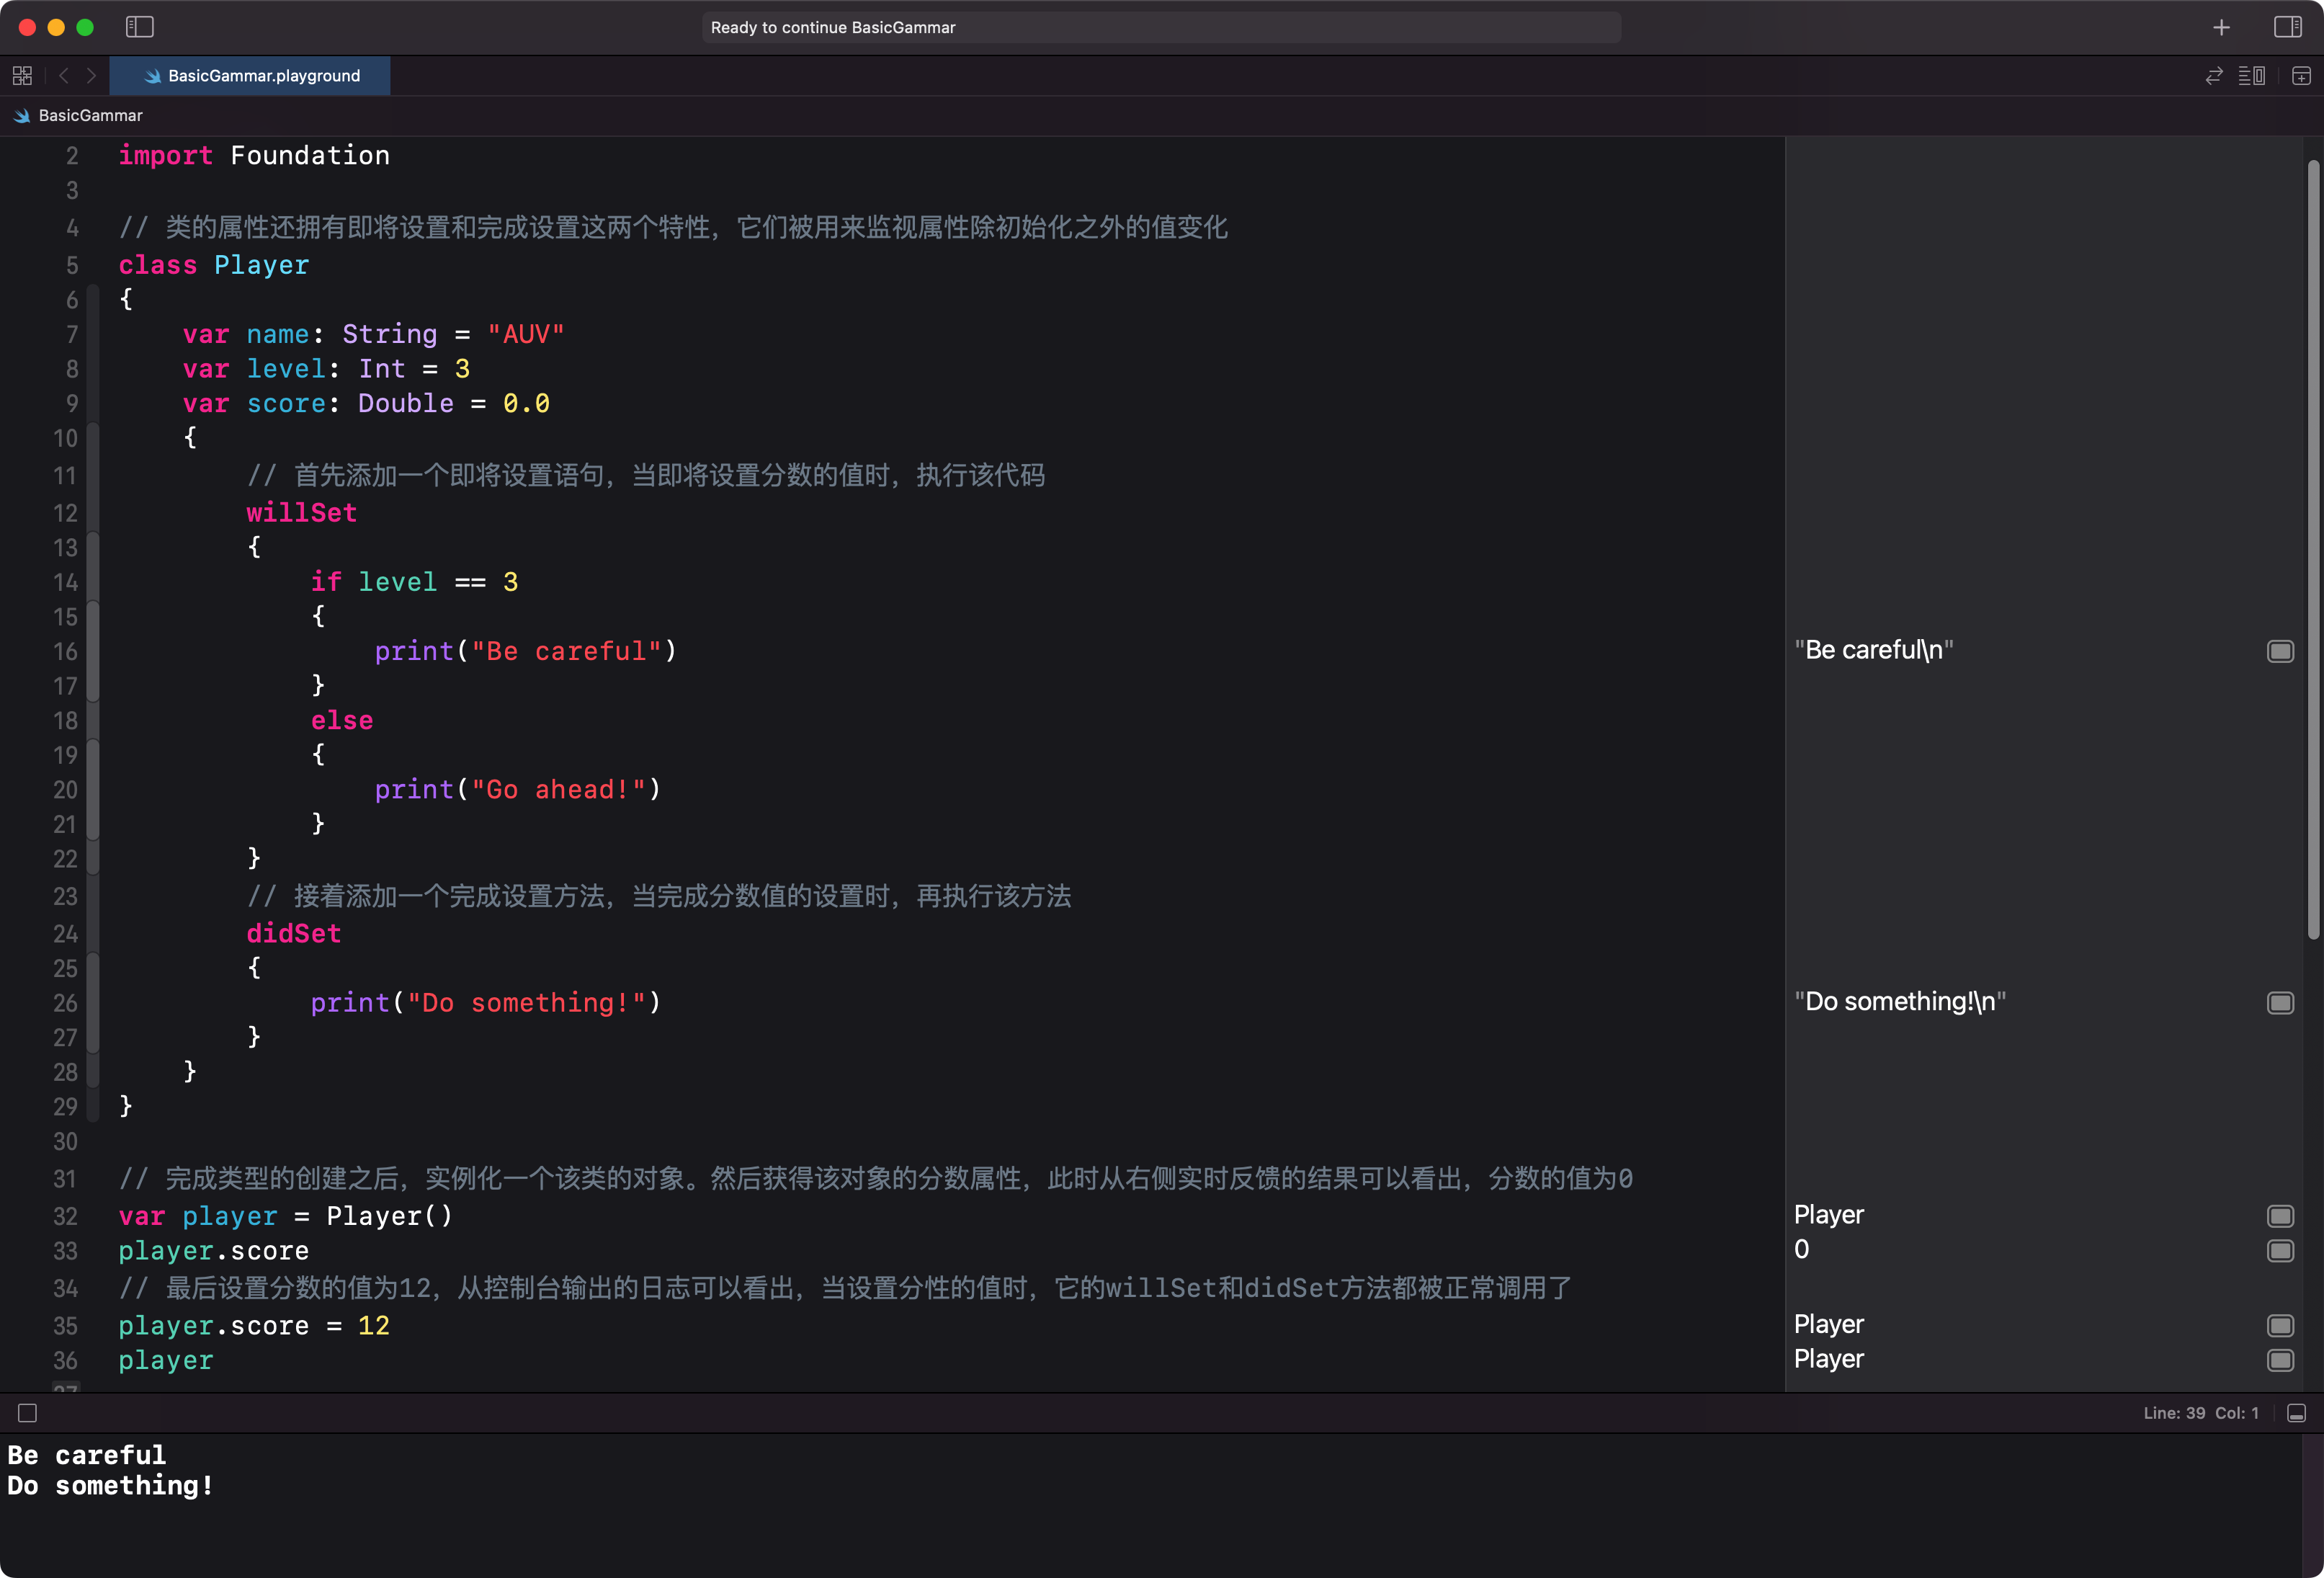Go back with the left chevron
Screen dimensions: 2324x1578
(64, 75)
